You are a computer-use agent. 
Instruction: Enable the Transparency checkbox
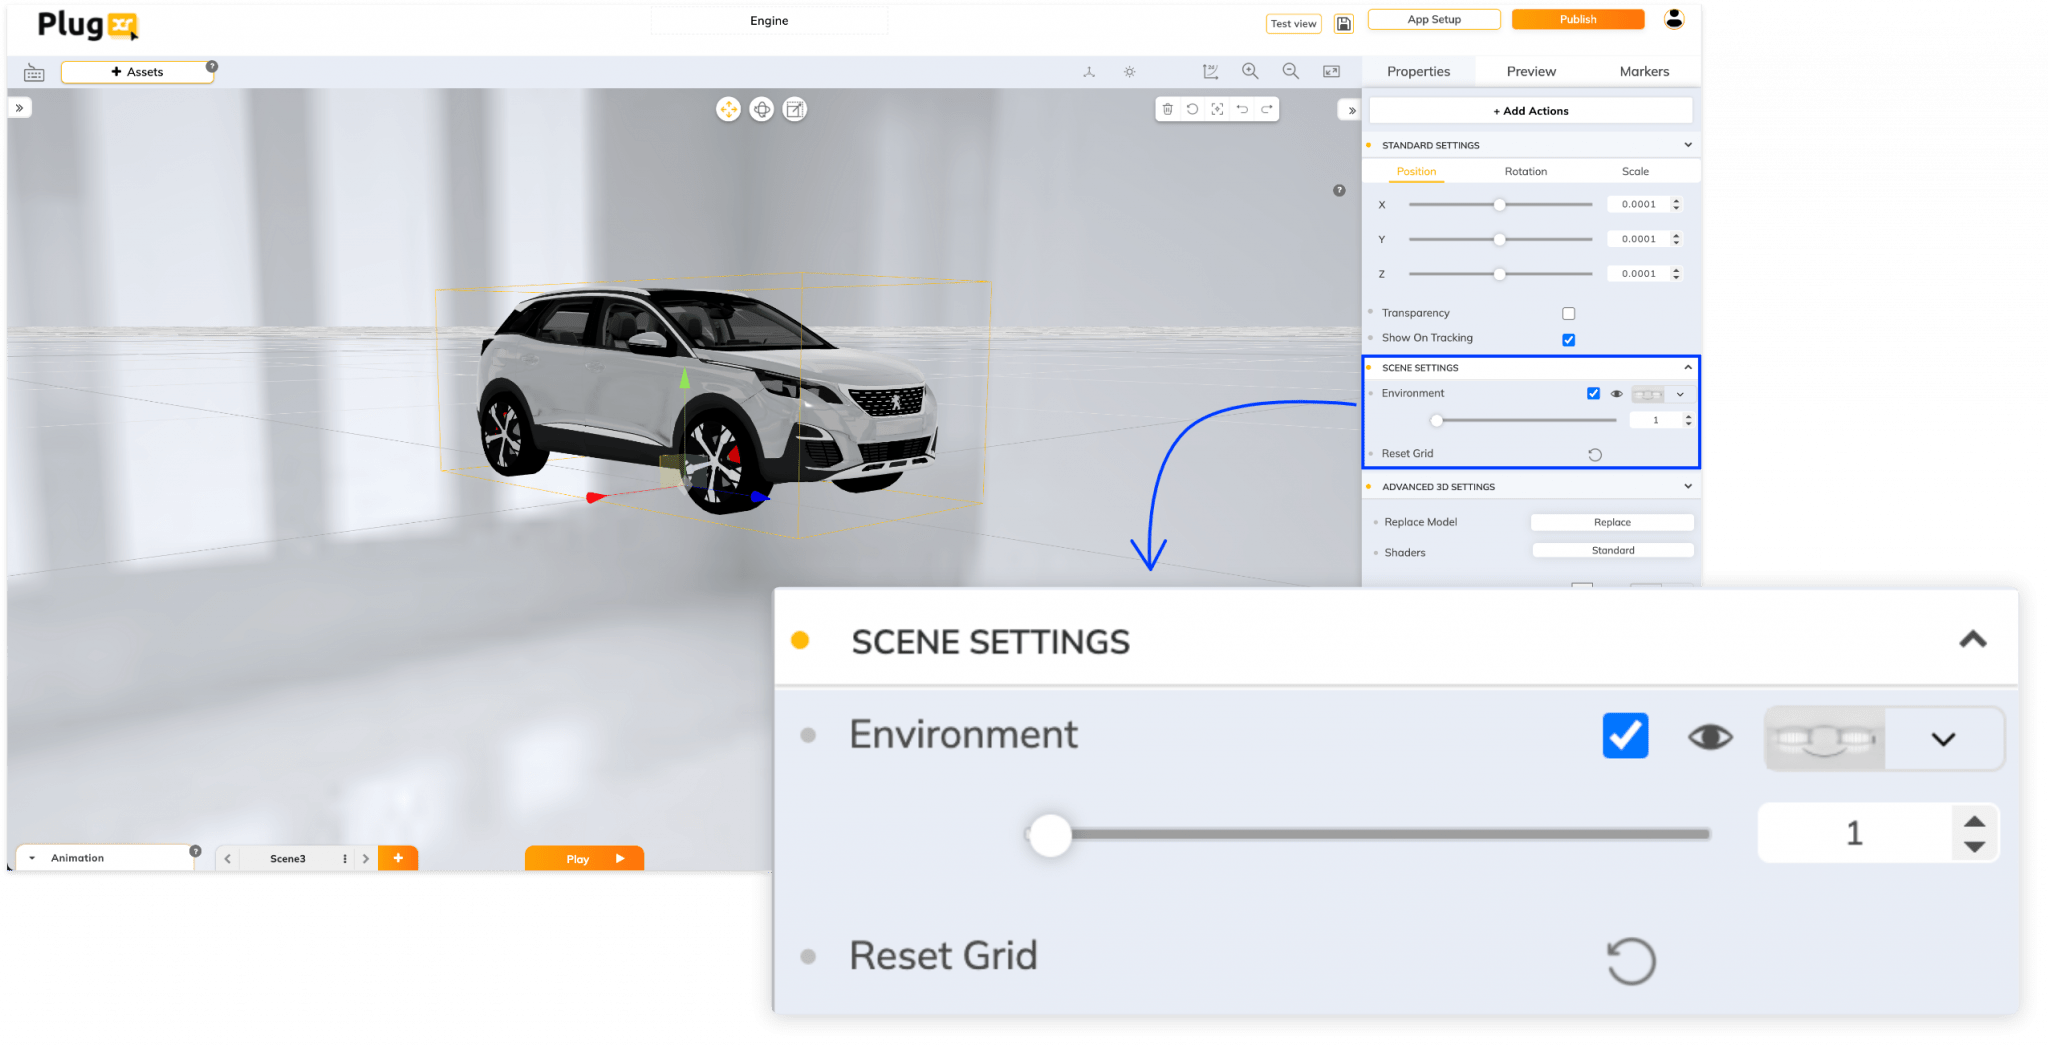pos(1568,312)
